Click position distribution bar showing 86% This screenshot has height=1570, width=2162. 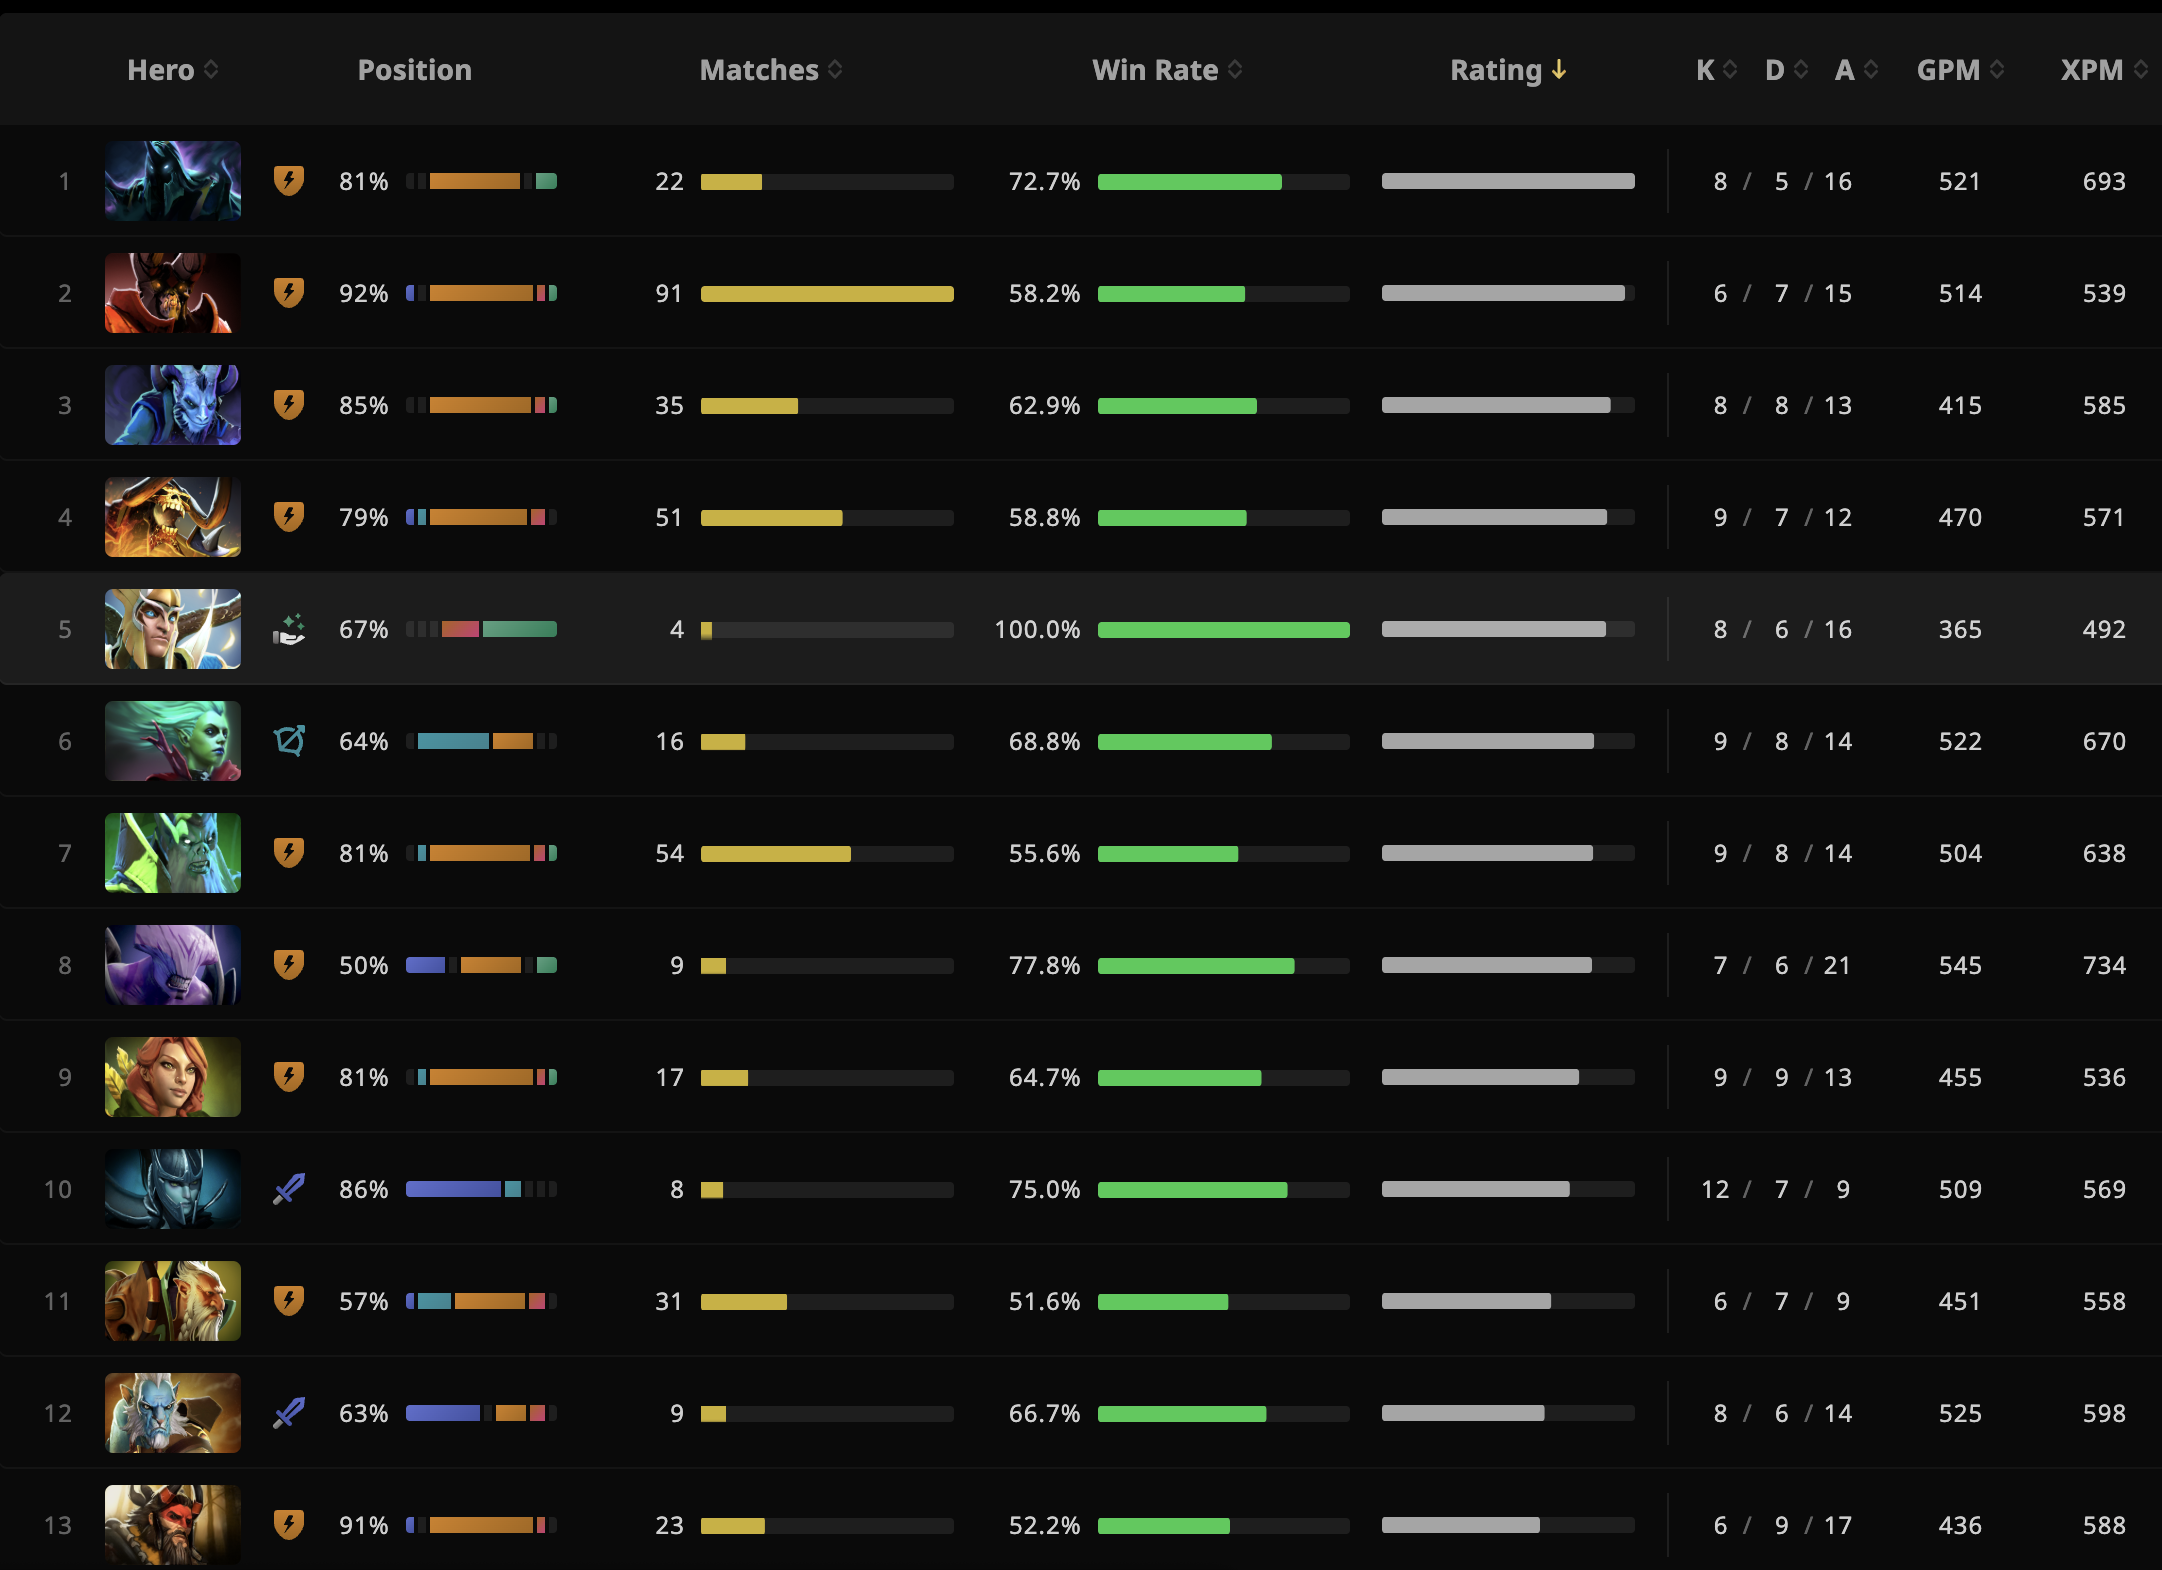coord(481,1189)
